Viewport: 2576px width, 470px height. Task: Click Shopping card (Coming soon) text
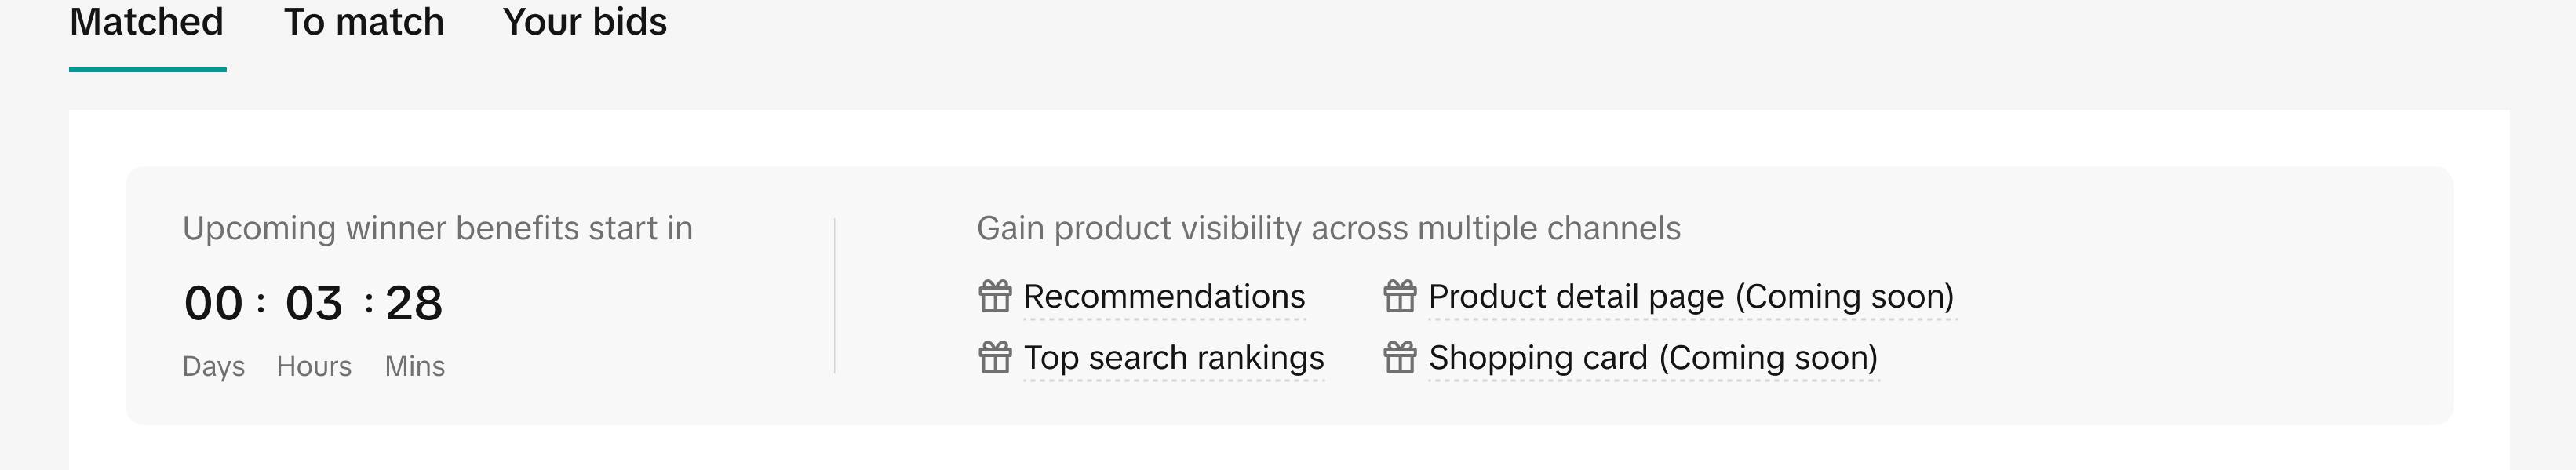click(1653, 358)
